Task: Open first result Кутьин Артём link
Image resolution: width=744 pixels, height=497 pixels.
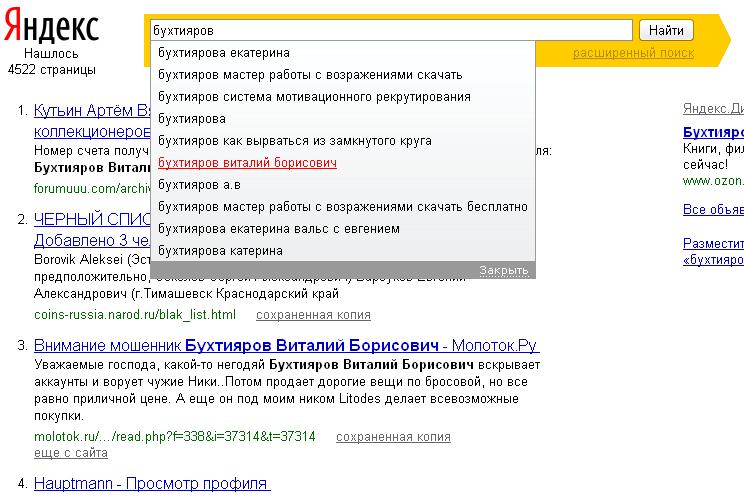Action: click(x=92, y=111)
